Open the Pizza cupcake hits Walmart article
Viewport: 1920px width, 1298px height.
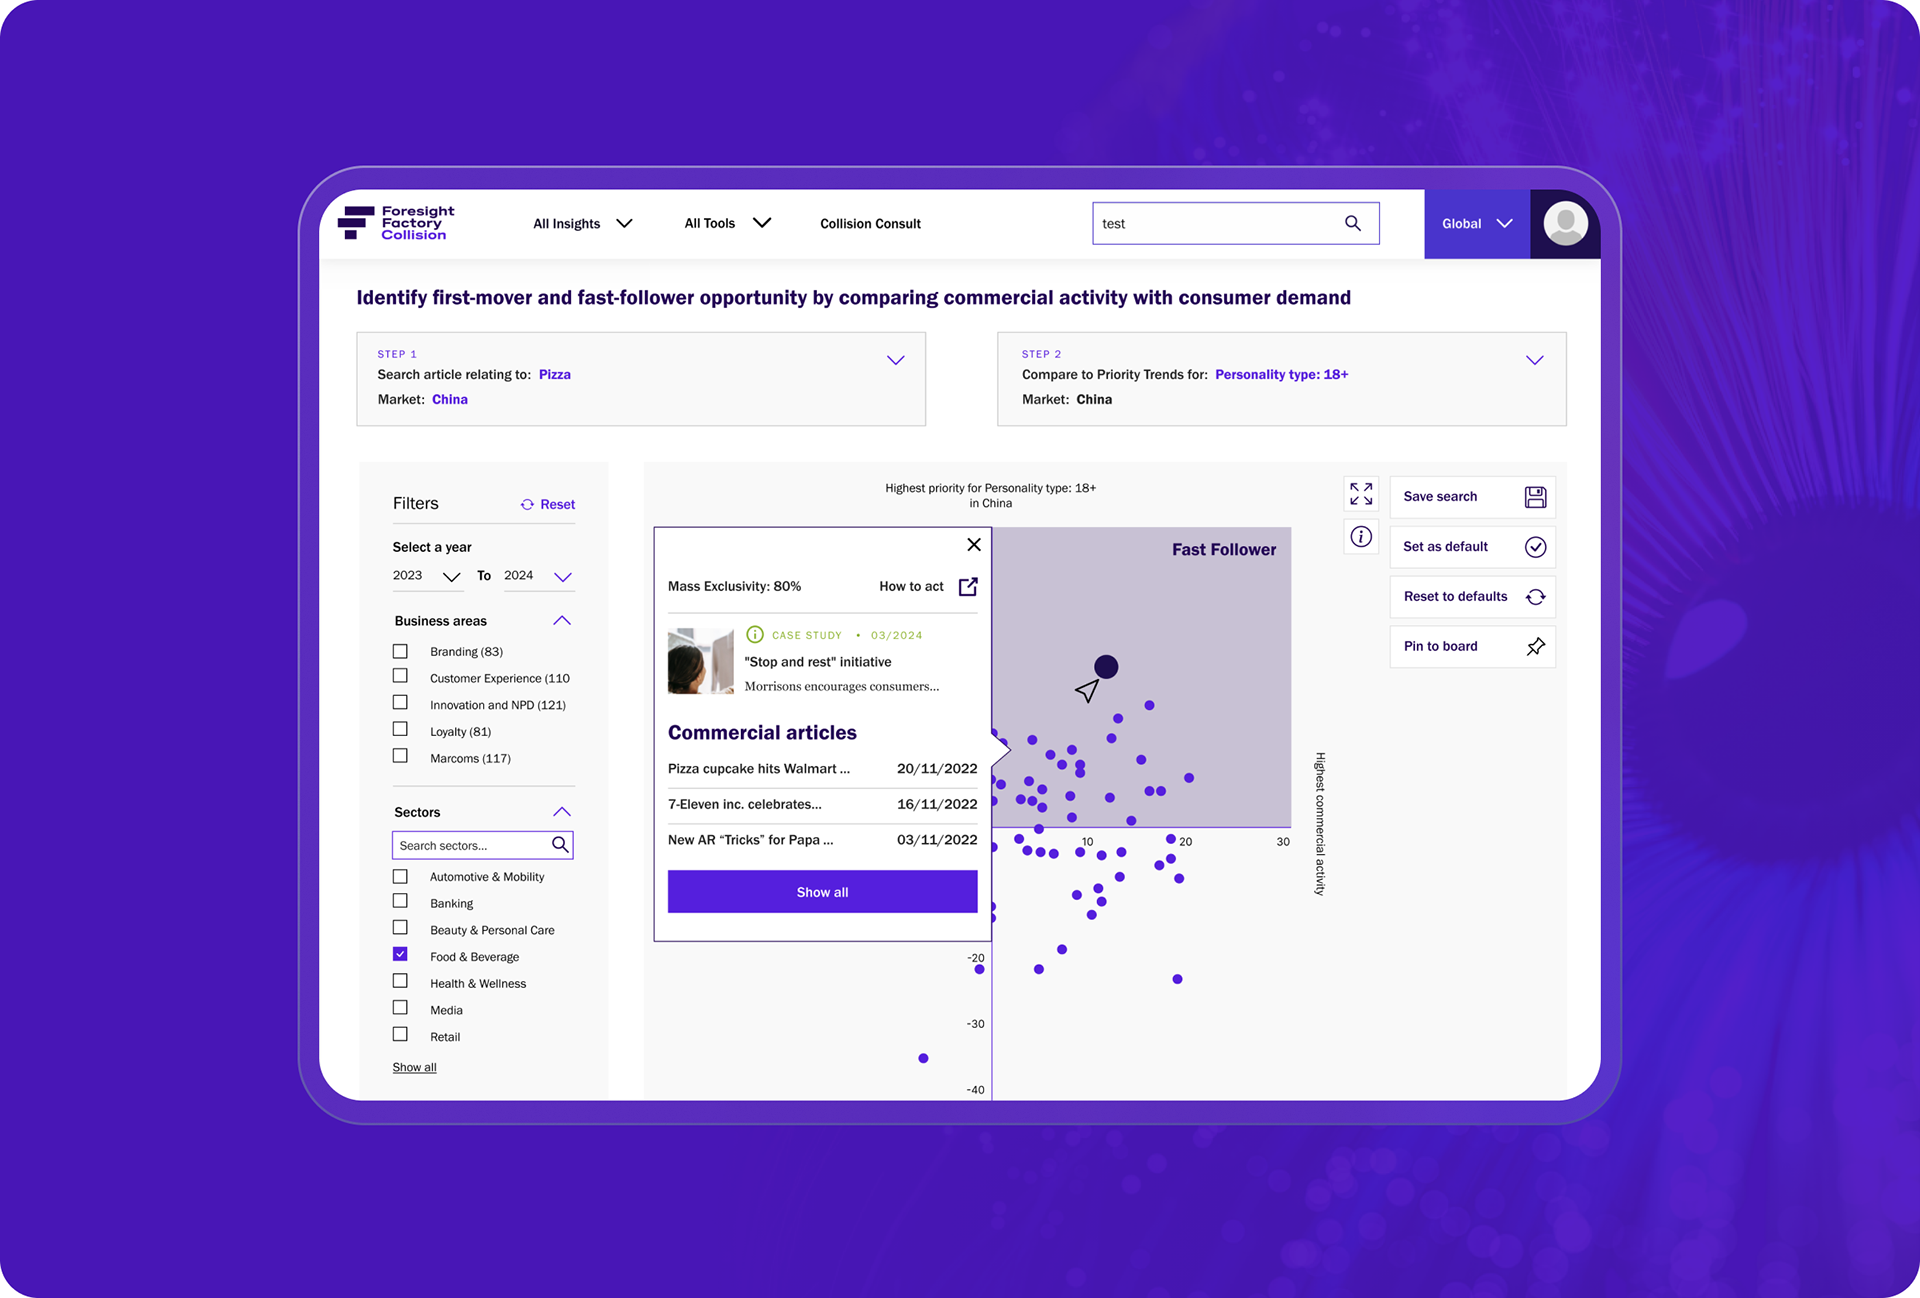coord(759,769)
